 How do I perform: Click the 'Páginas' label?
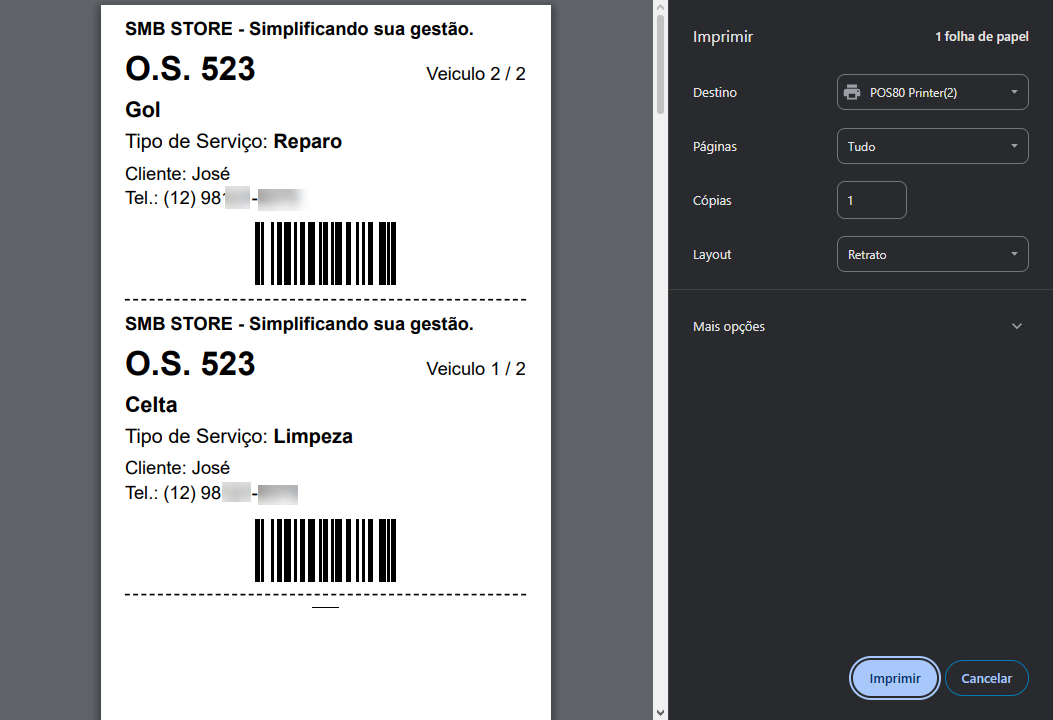click(715, 146)
